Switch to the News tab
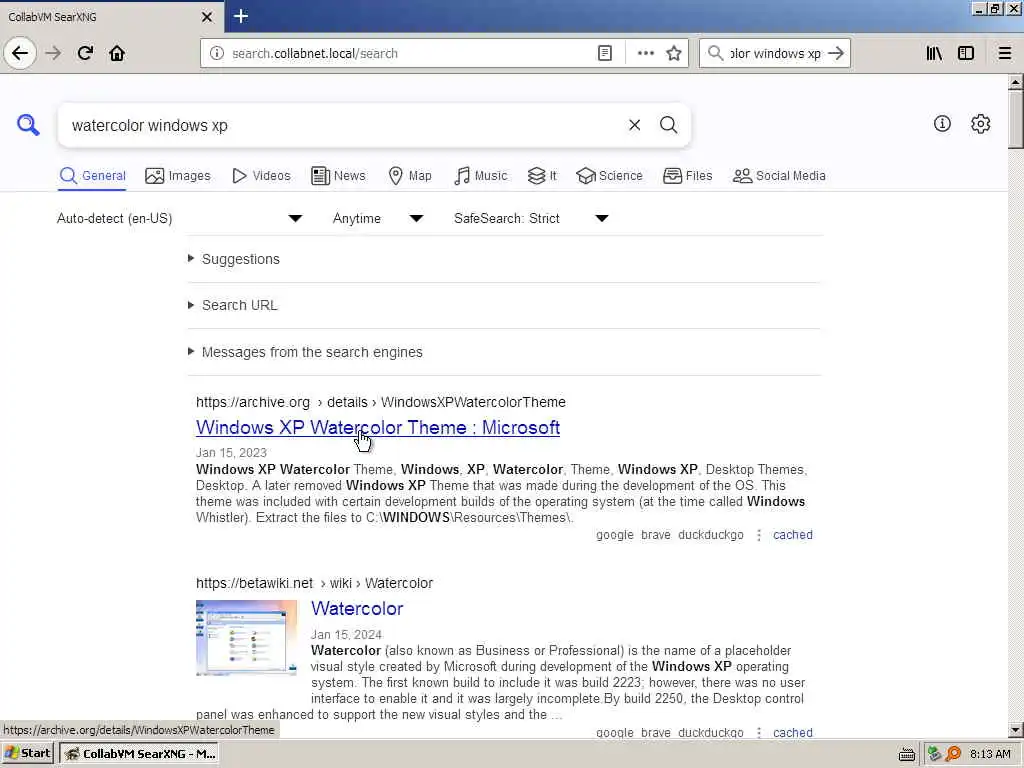 338,176
